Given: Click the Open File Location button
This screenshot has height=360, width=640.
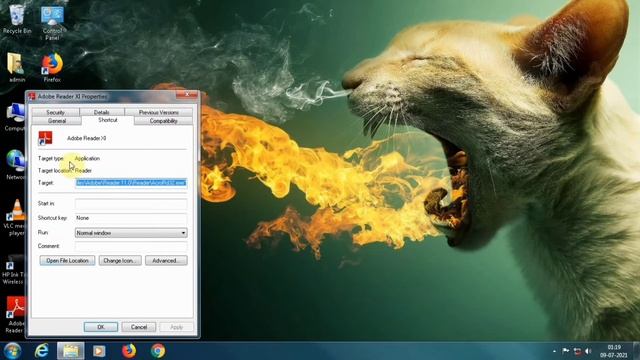Looking at the screenshot, I should (x=67, y=260).
